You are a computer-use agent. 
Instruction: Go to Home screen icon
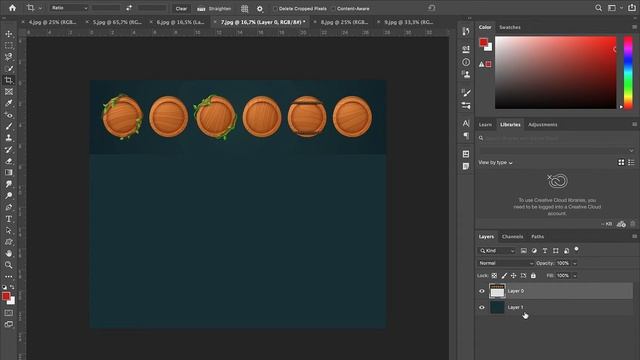[13, 8]
